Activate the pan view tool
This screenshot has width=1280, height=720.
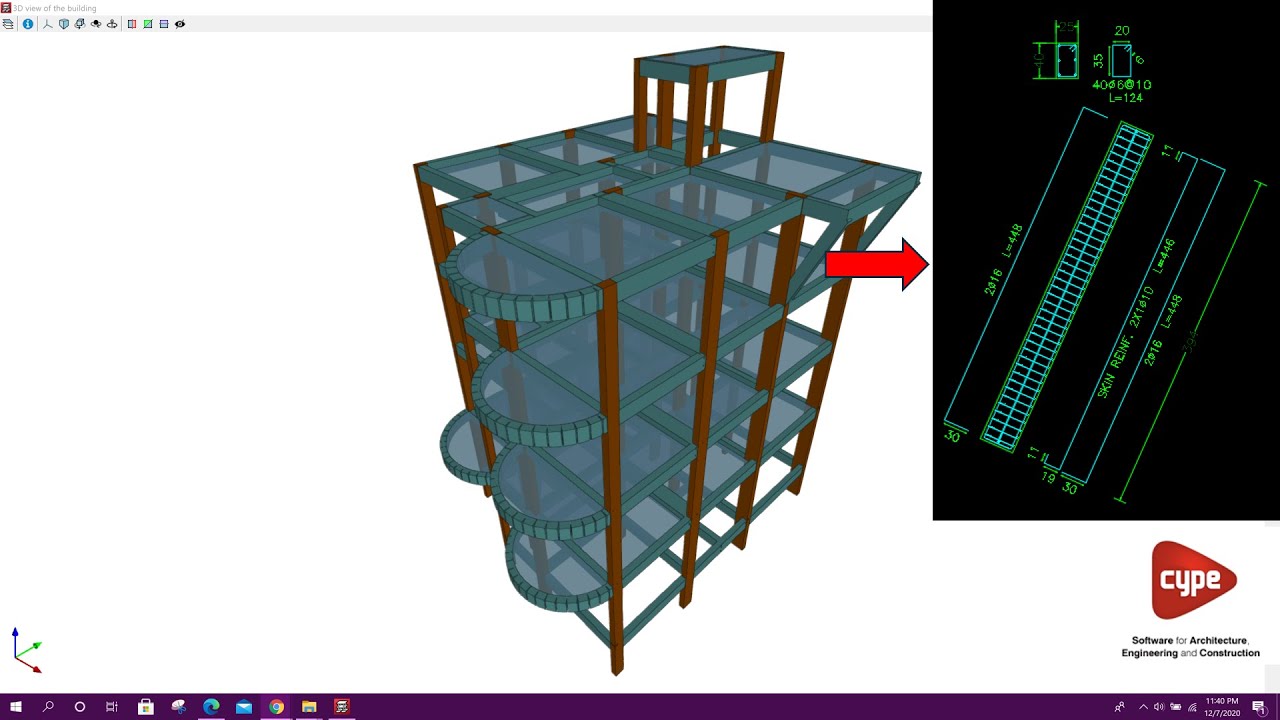[x=112, y=24]
